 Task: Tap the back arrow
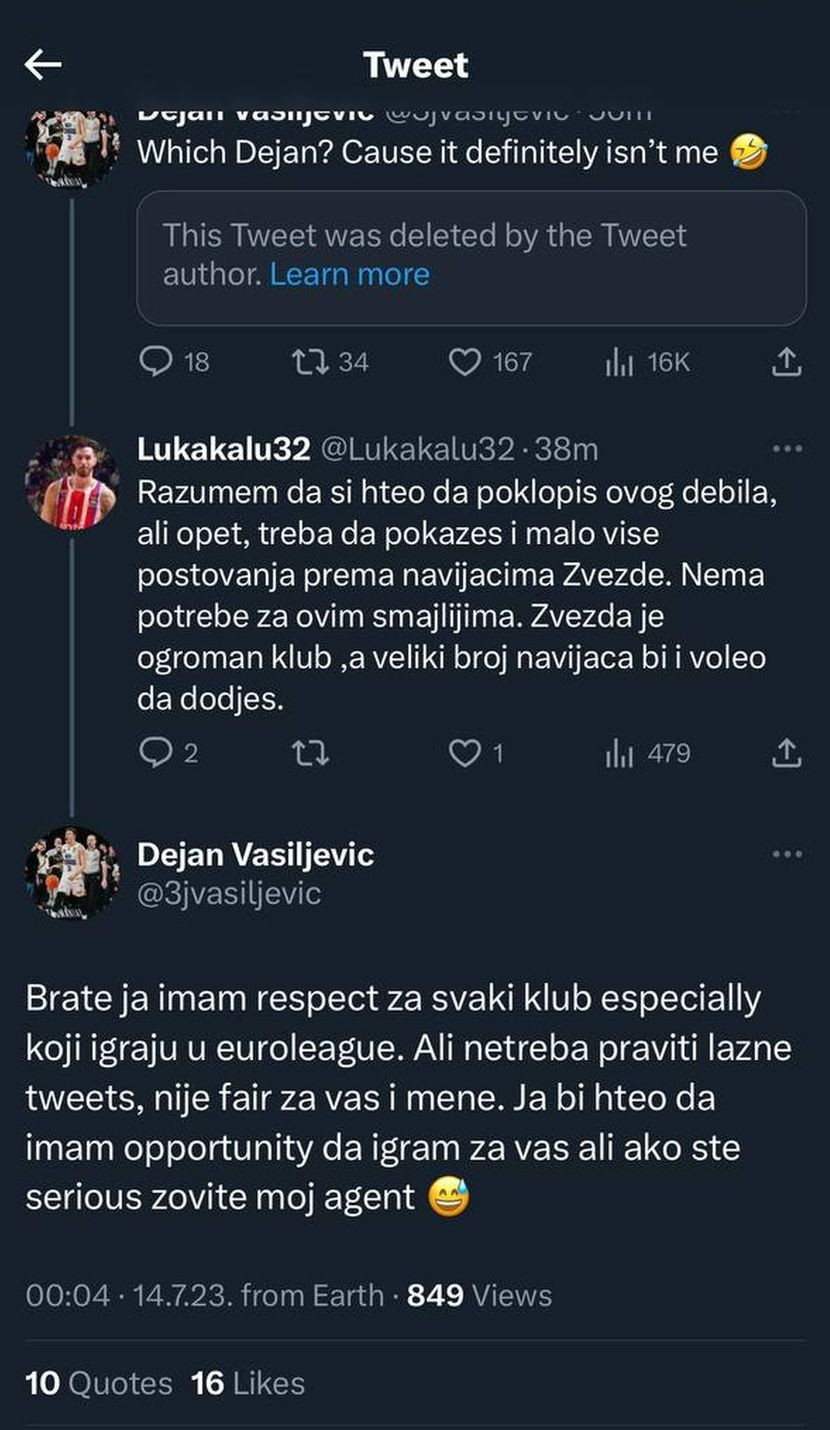tap(43, 66)
